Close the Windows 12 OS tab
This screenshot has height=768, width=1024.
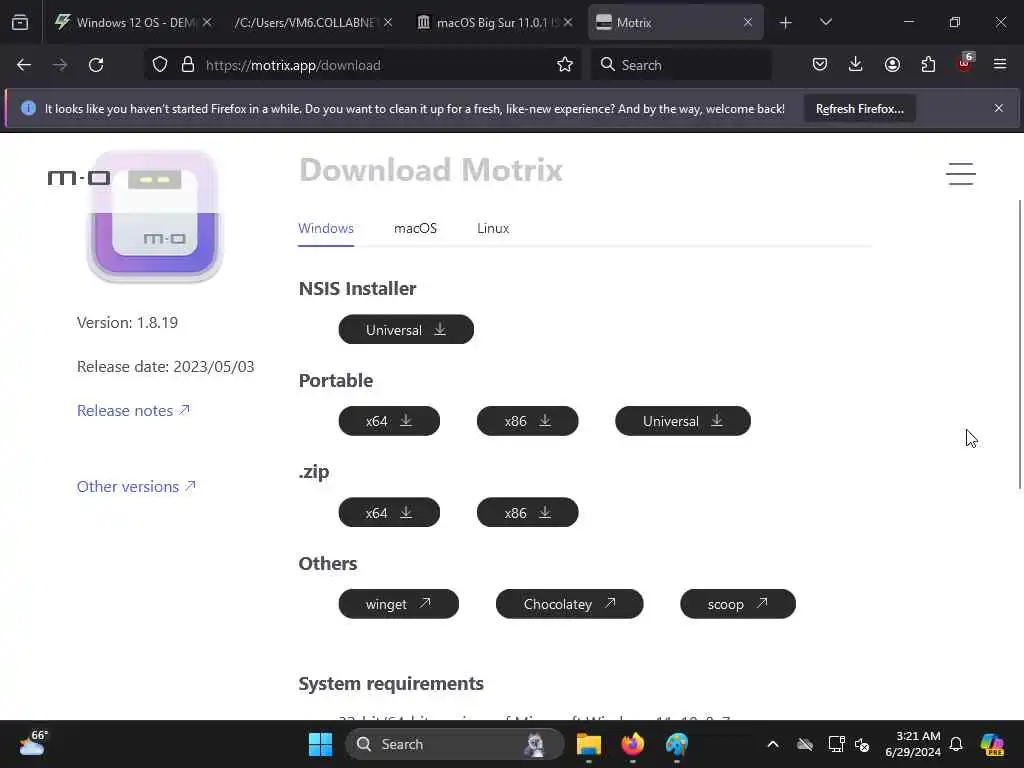[x=207, y=23]
